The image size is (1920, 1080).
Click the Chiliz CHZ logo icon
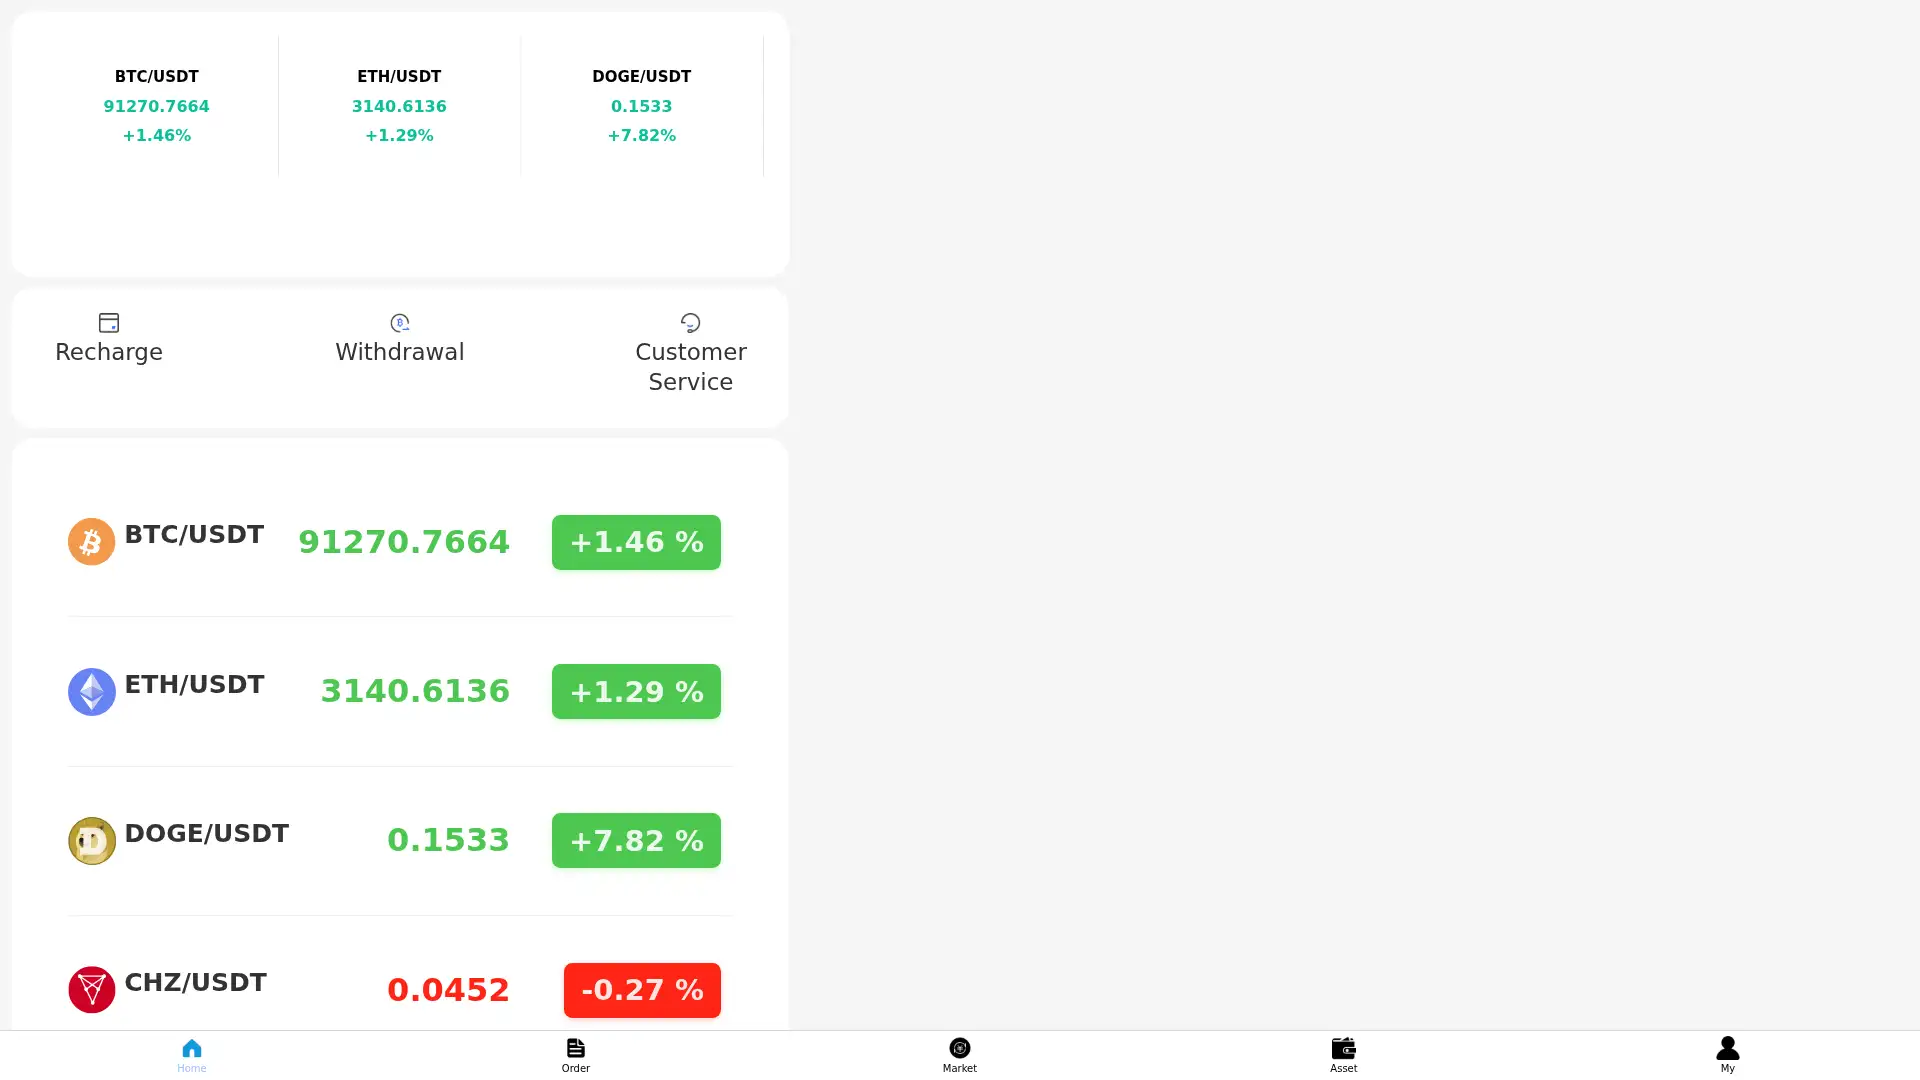click(x=91, y=989)
